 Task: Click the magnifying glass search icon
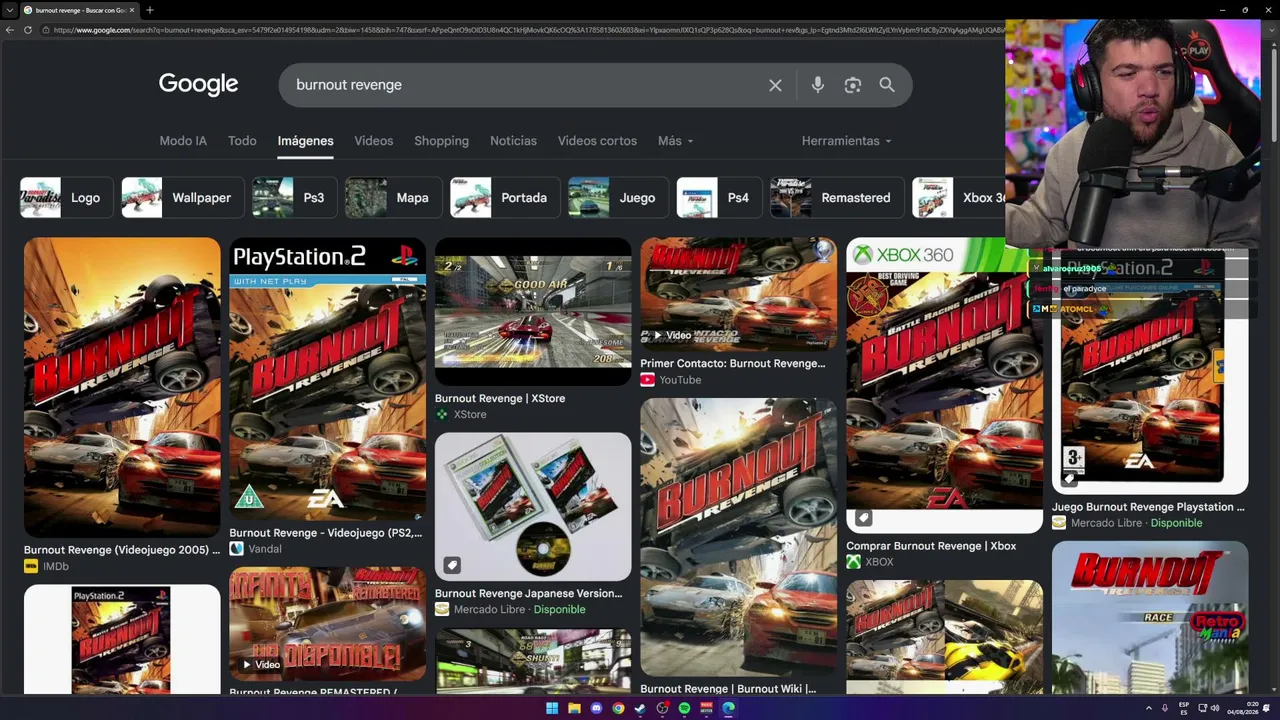(887, 85)
